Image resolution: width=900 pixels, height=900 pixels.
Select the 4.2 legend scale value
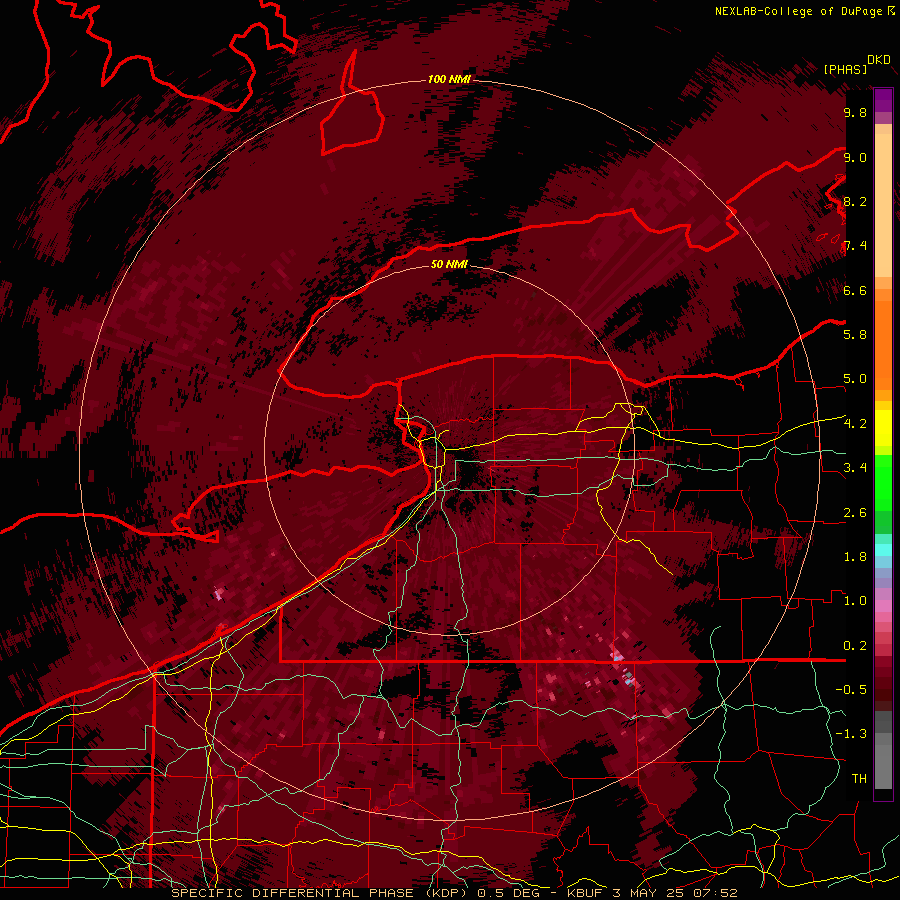click(x=855, y=424)
